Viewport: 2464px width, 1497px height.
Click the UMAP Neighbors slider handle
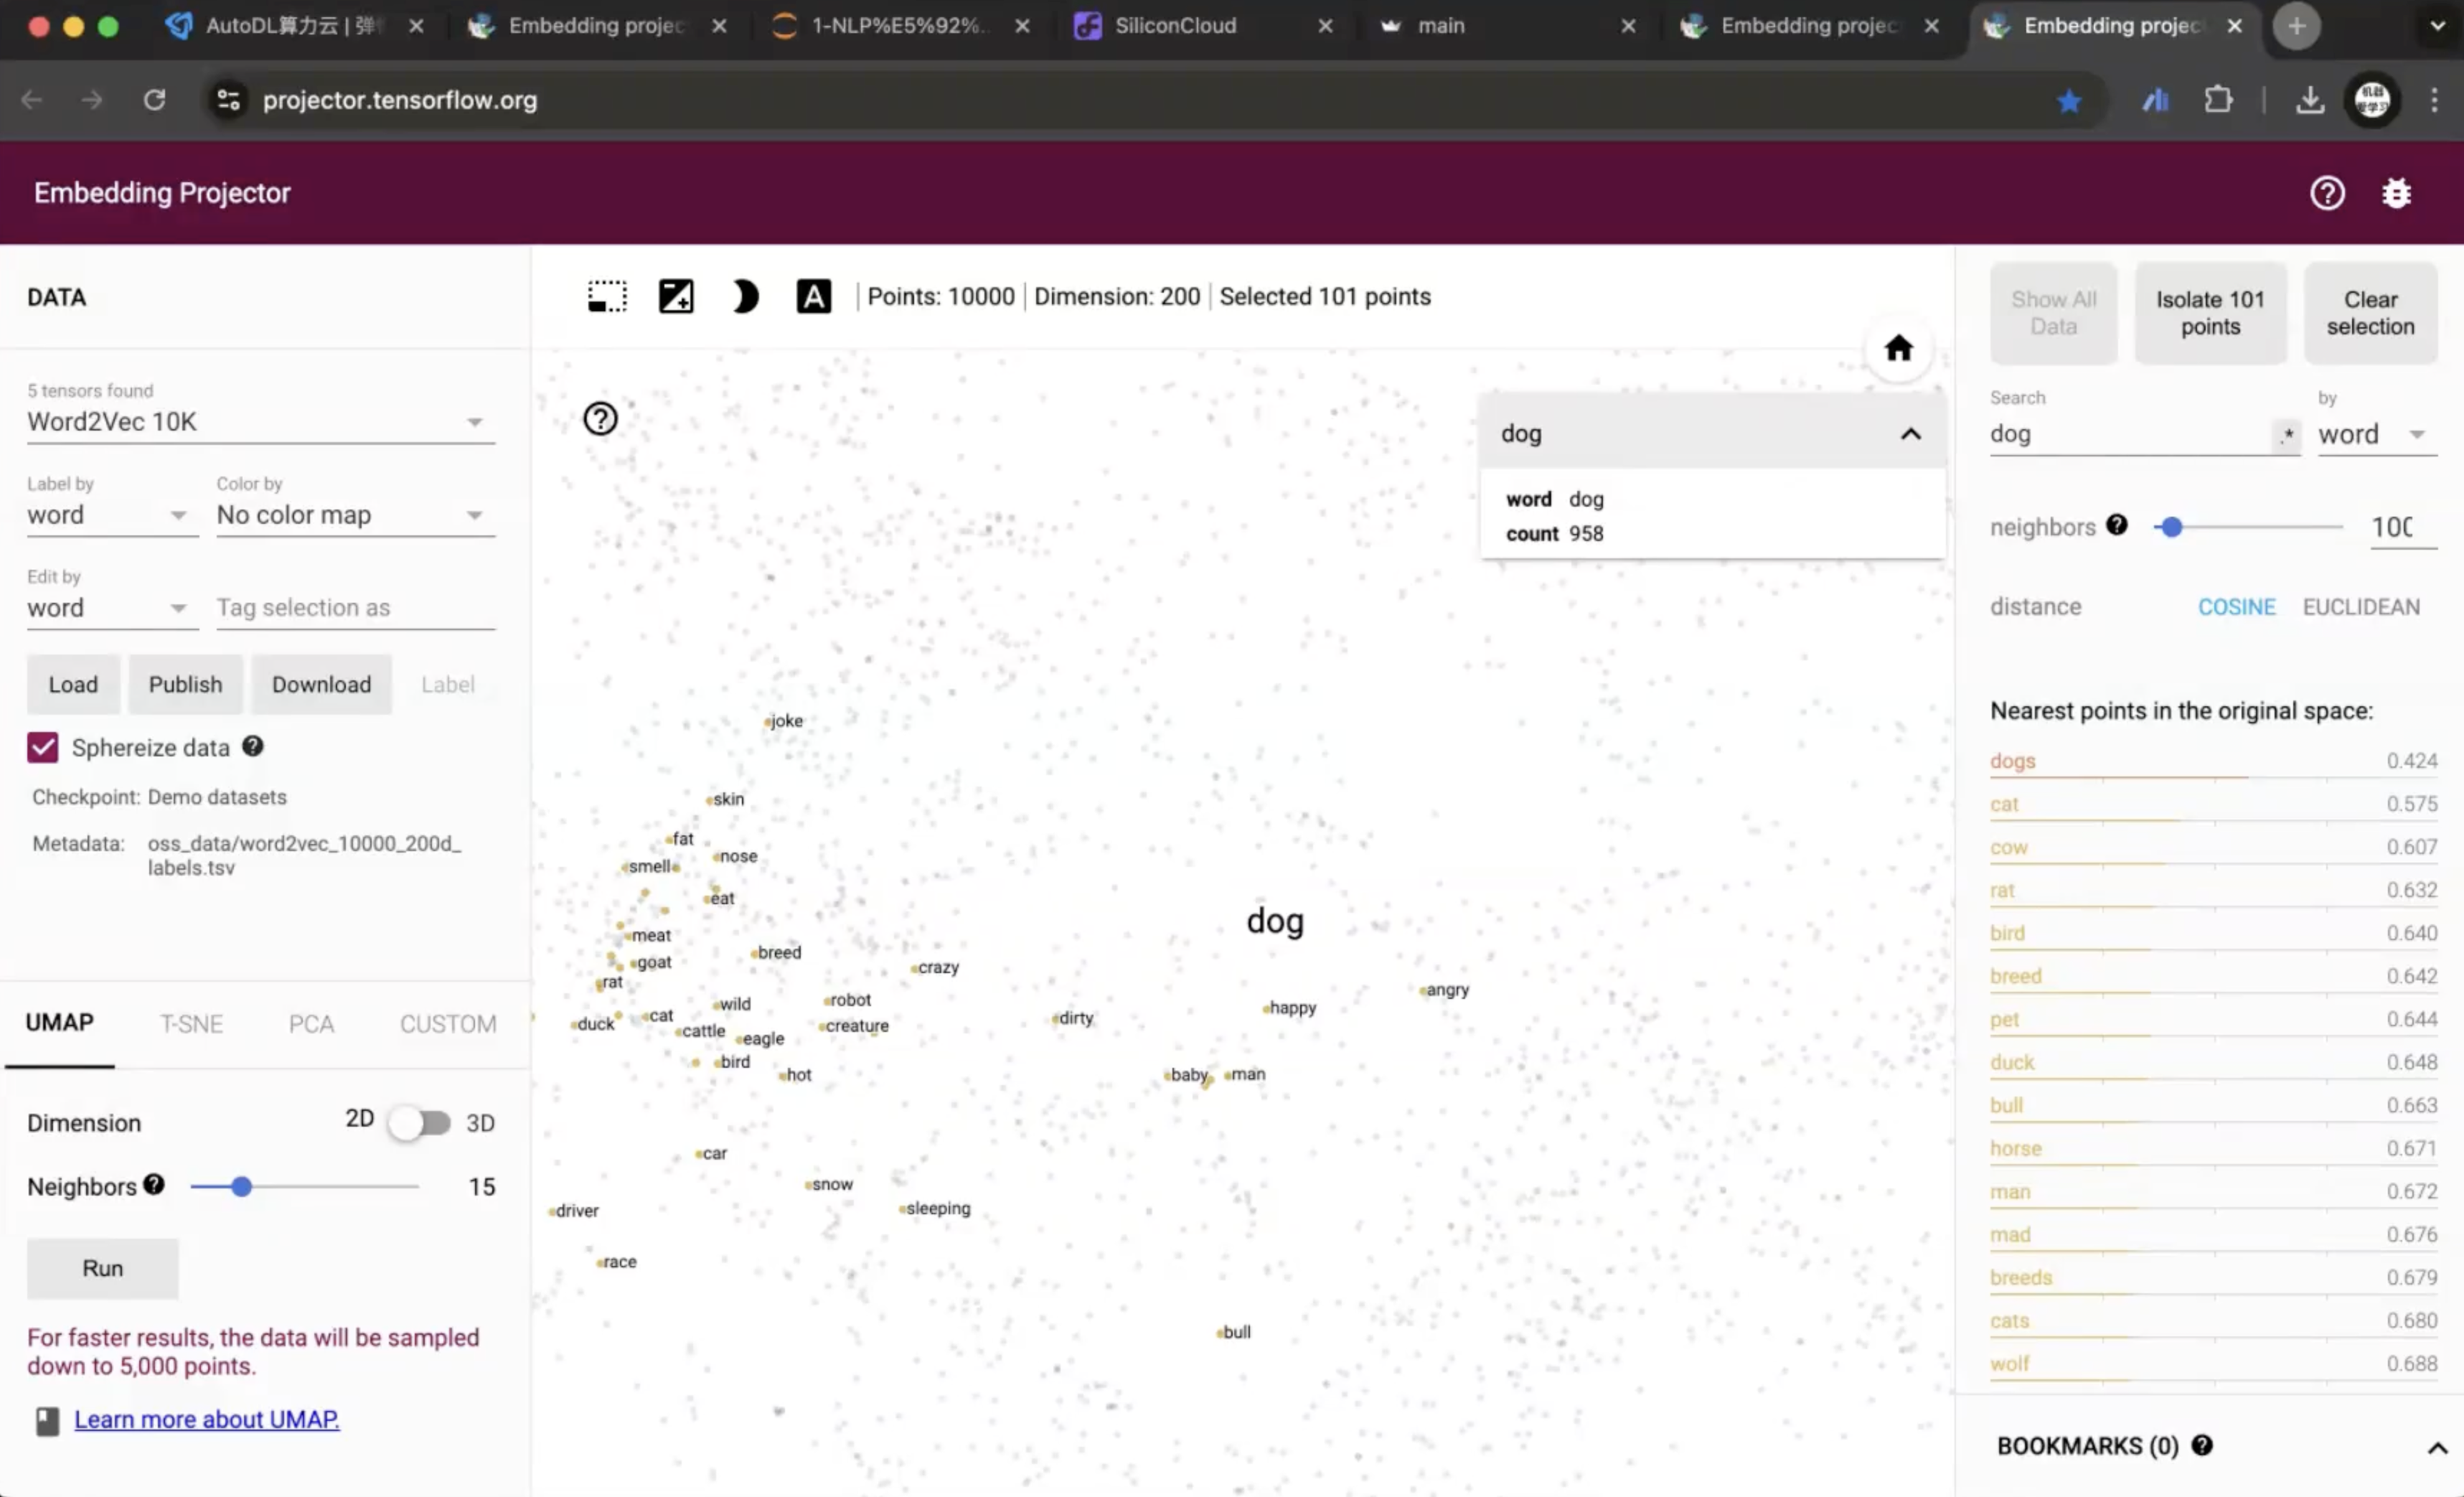(x=241, y=1186)
